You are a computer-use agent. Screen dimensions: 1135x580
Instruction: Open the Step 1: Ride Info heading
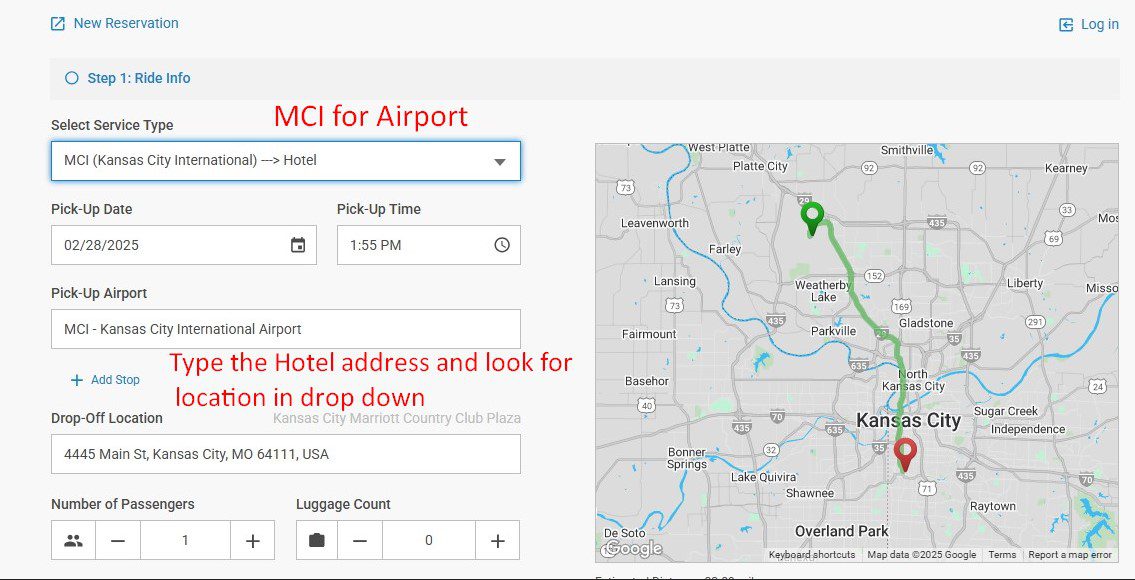coord(139,78)
